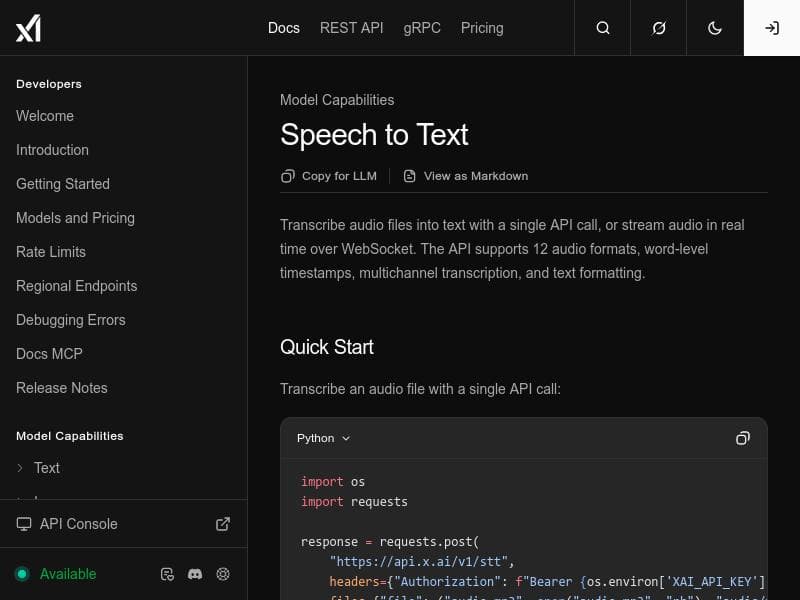Open API Console via the external link icon
This screenshot has width=800, height=600.
[223, 523]
